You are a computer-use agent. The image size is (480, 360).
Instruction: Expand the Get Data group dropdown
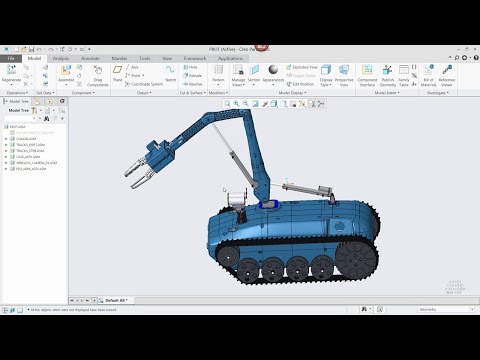[x=45, y=93]
